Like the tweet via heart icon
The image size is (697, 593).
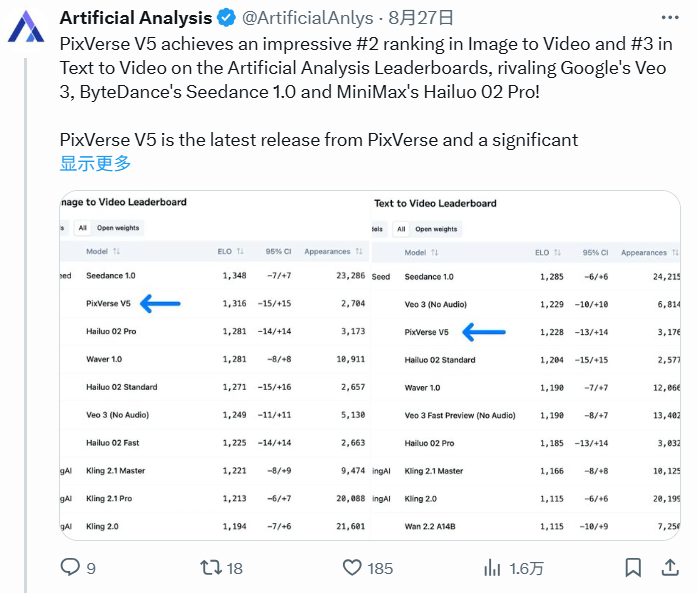click(x=352, y=568)
